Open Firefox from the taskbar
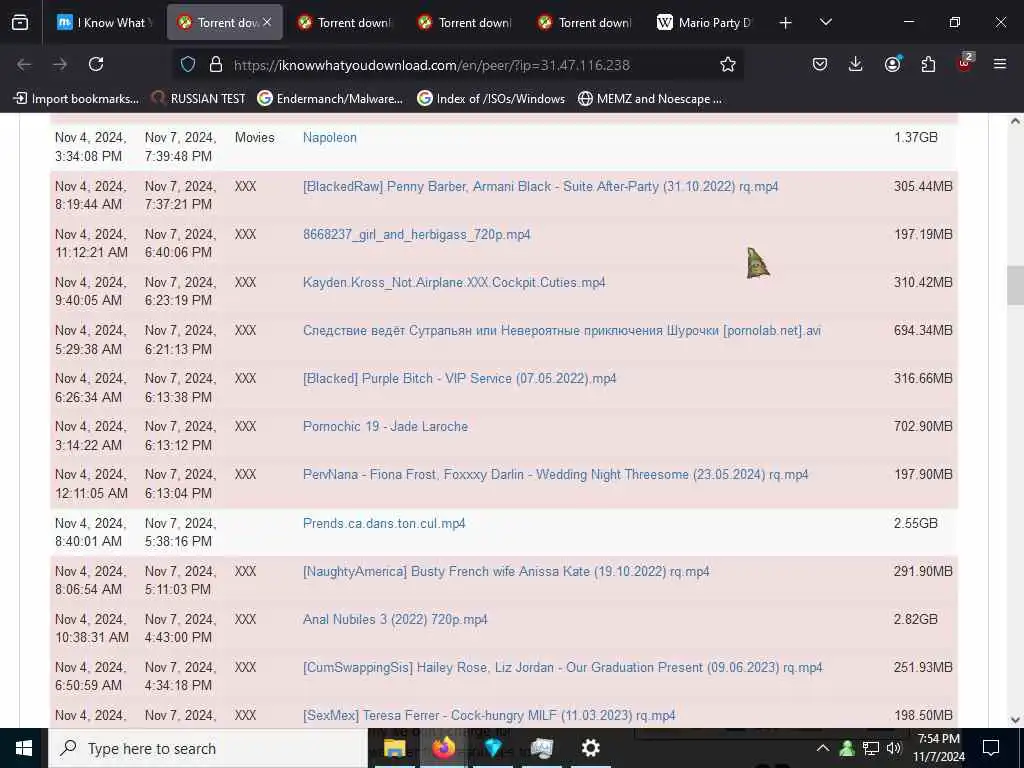 coord(444,748)
